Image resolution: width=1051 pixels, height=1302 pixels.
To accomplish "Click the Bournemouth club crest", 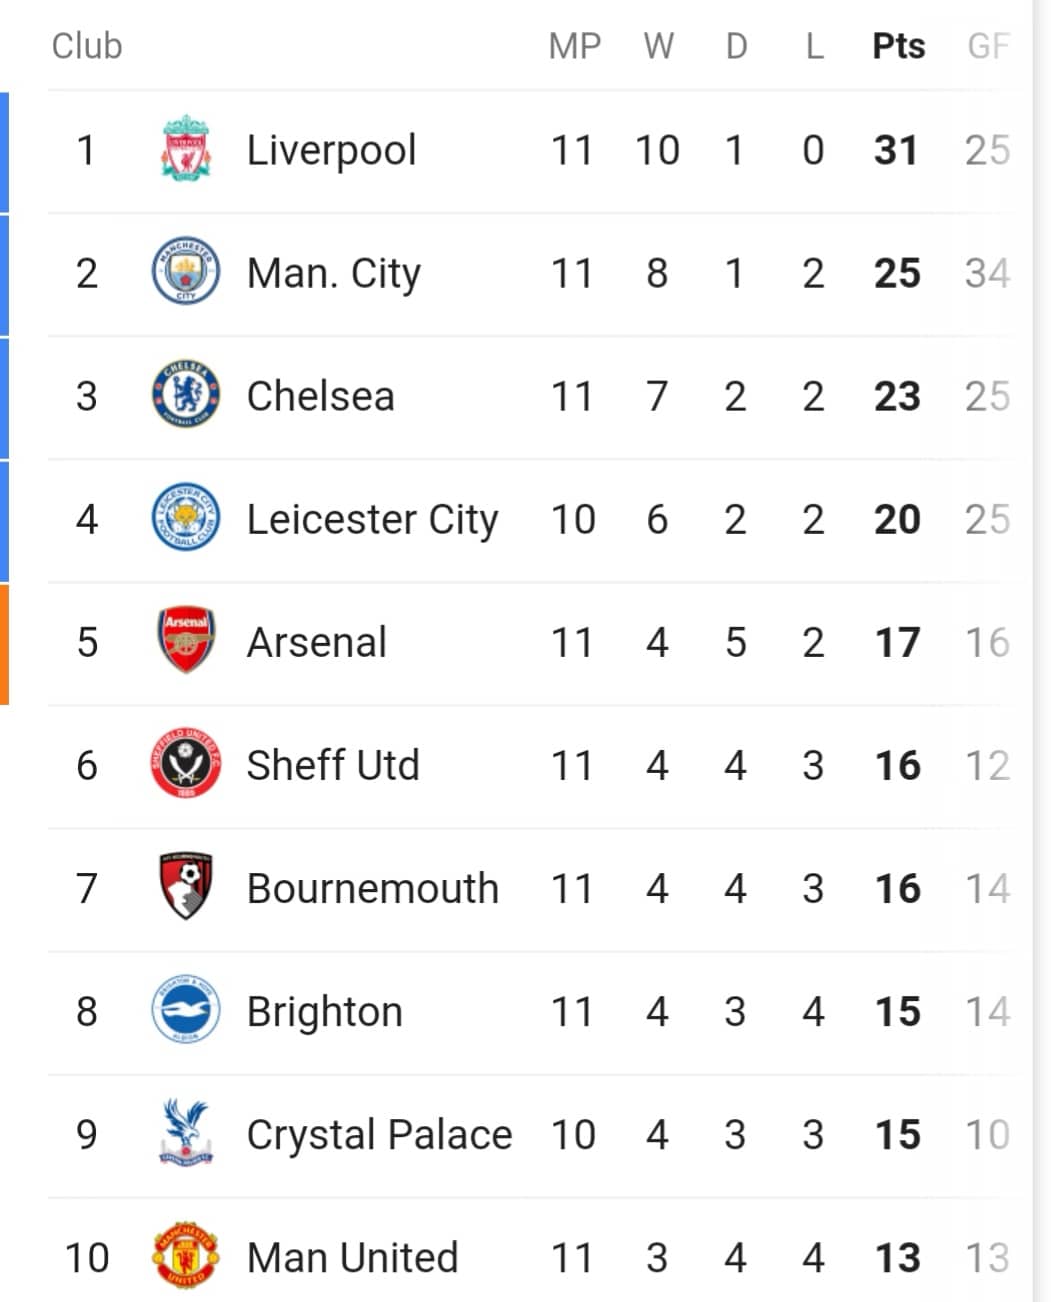I will tap(186, 887).
